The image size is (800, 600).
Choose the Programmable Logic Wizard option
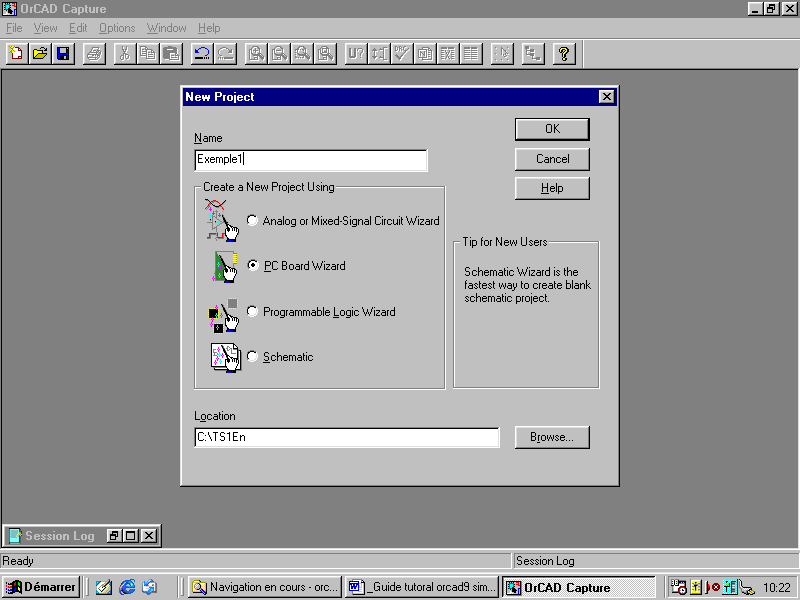252,311
